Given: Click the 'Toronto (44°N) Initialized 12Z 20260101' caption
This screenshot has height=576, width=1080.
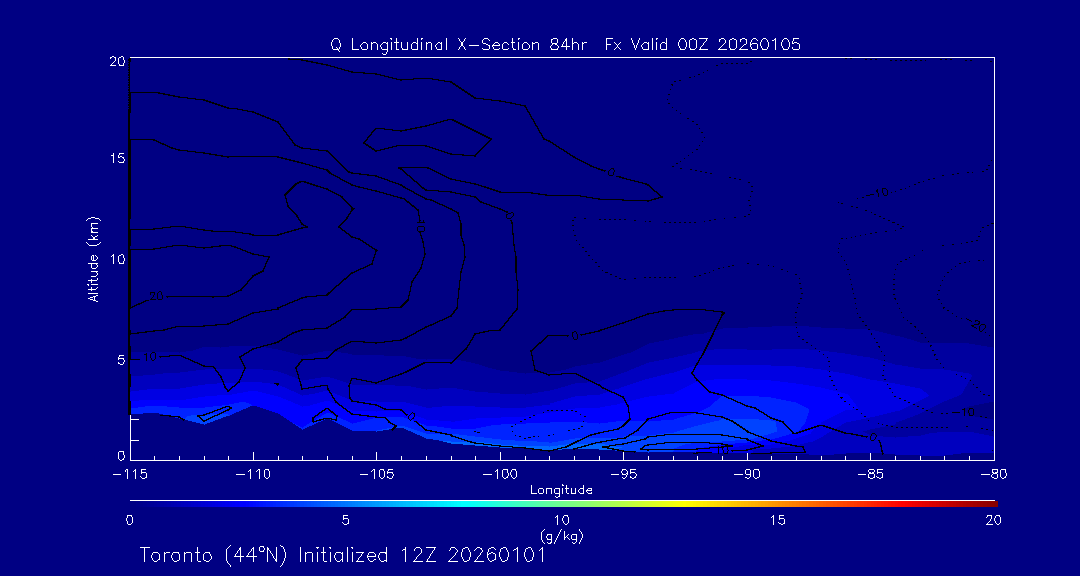Looking at the screenshot, I should (343, 556).
